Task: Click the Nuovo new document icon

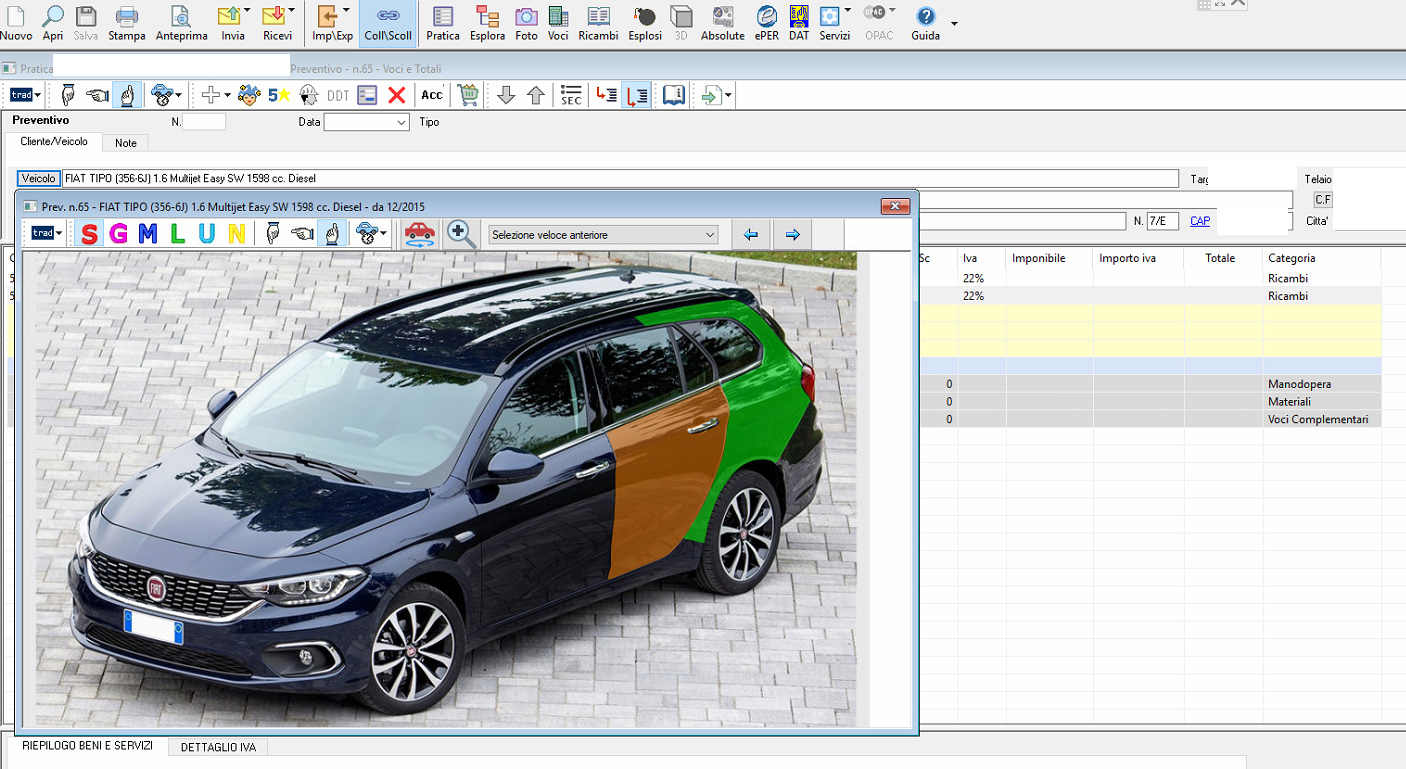Action: 16,23
